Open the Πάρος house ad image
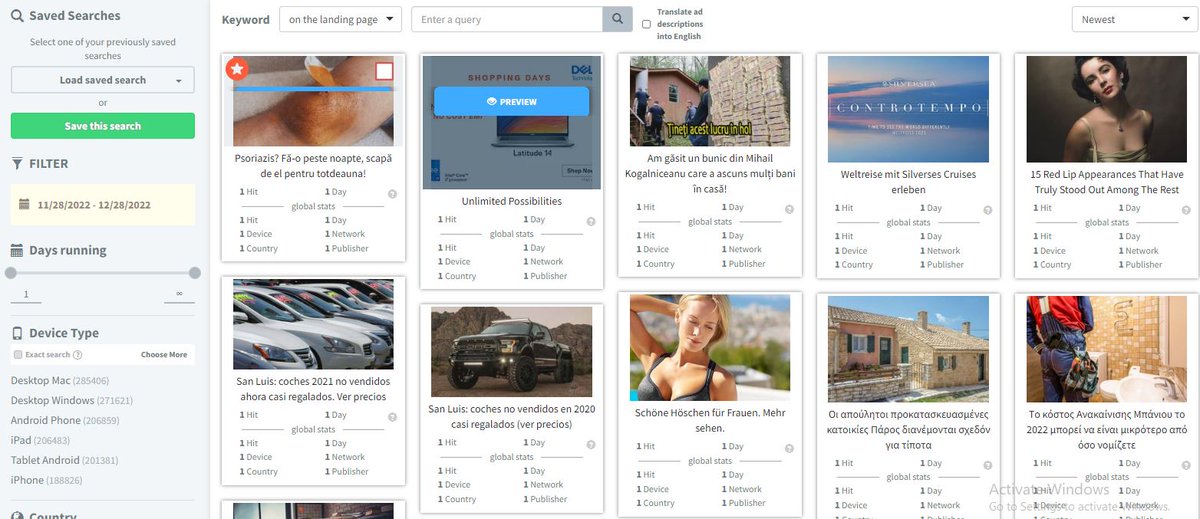 point(909,348)
